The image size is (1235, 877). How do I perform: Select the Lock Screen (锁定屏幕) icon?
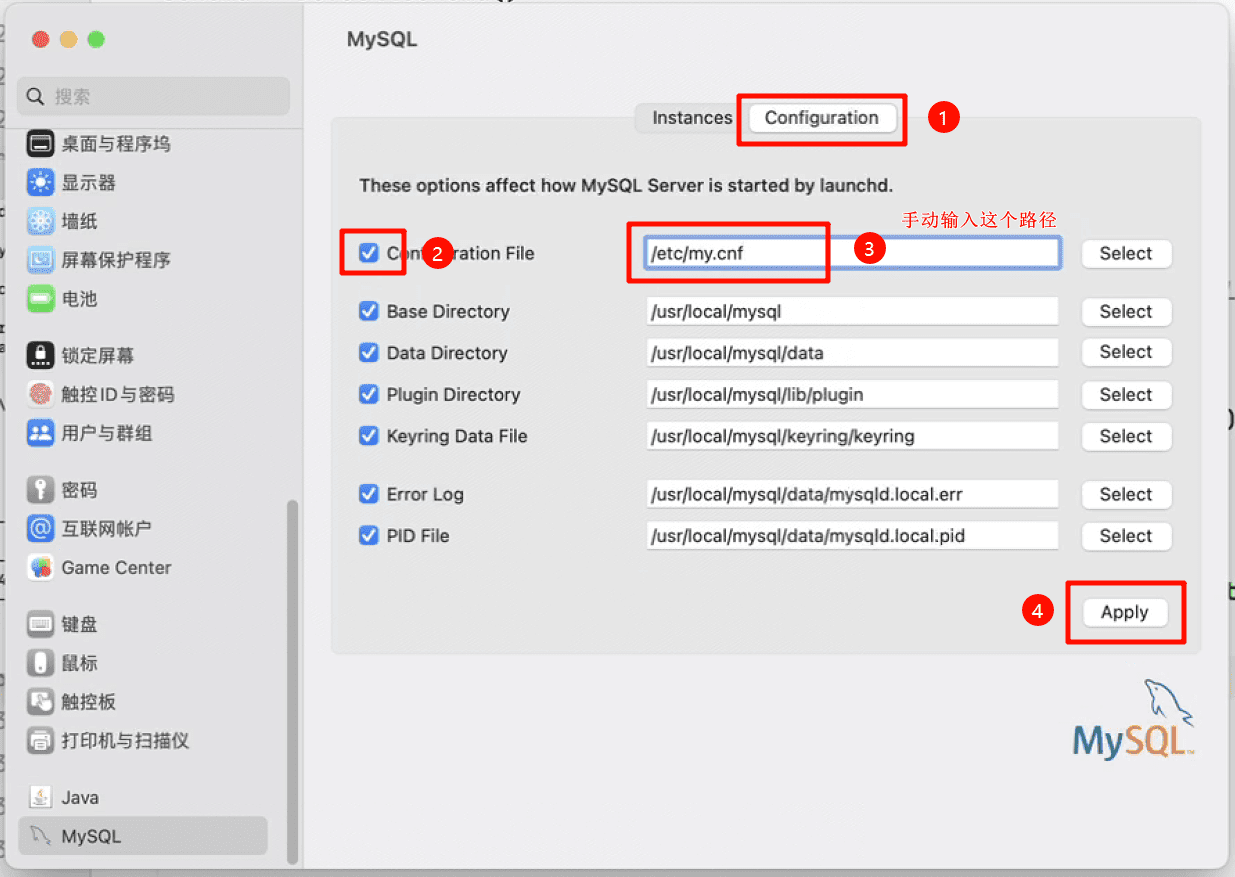point(40,355)
